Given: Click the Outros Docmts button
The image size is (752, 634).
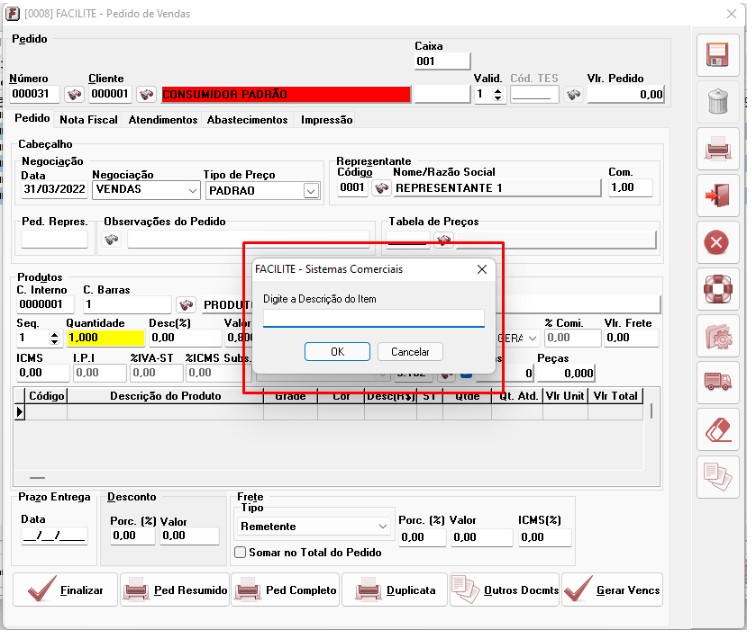Looking at the screenshot, I should (505, 590).
